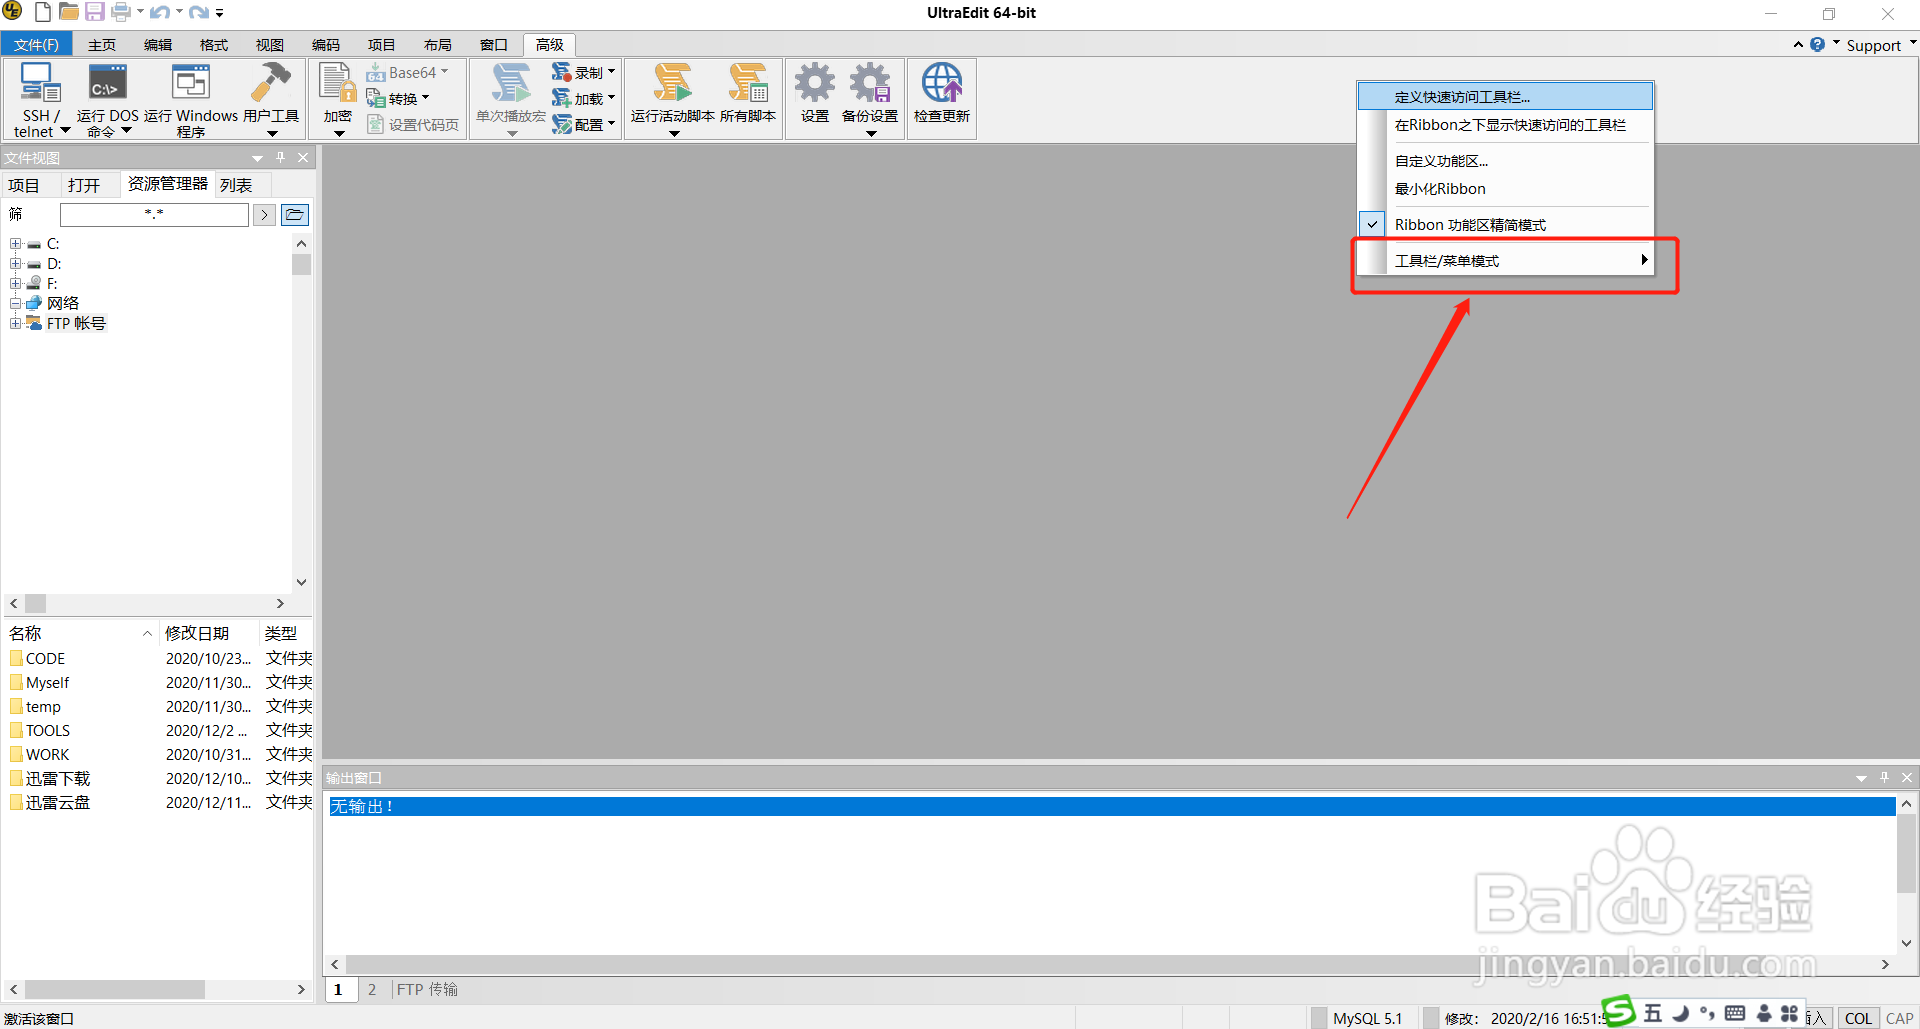Click the soft keyboard icon in IME bar

click(x=1735, y=1014)
